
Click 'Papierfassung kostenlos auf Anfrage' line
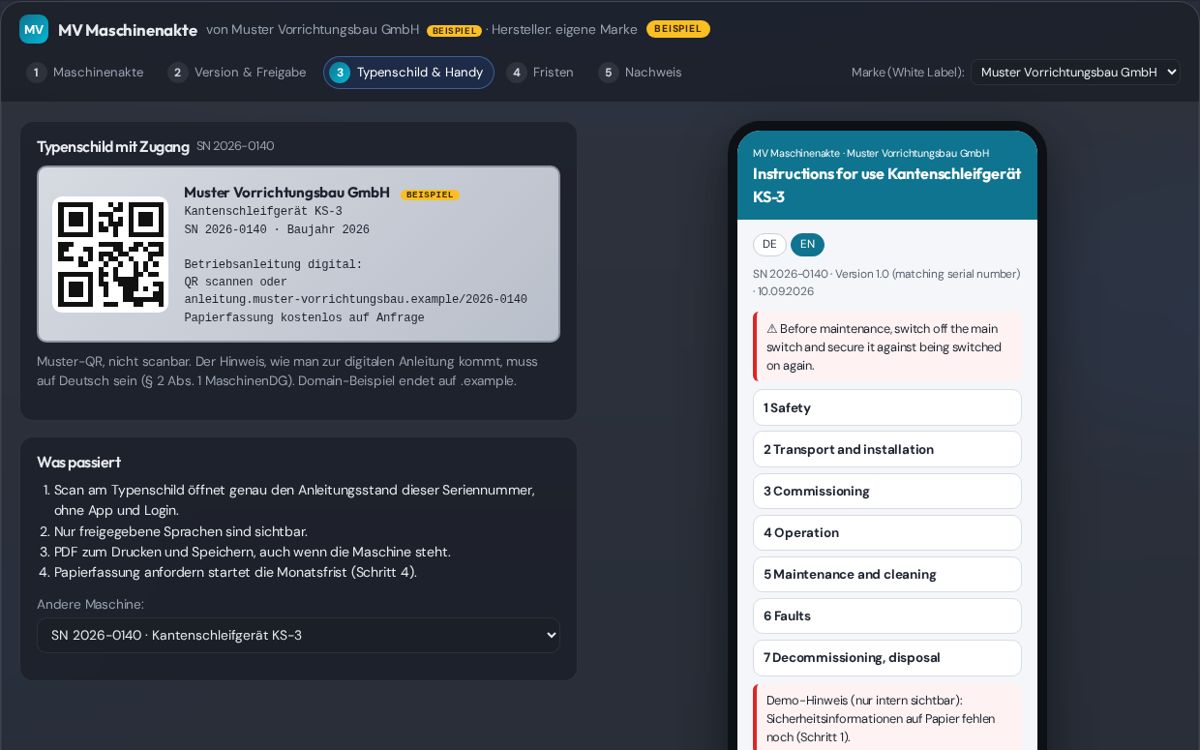[304, 318]
